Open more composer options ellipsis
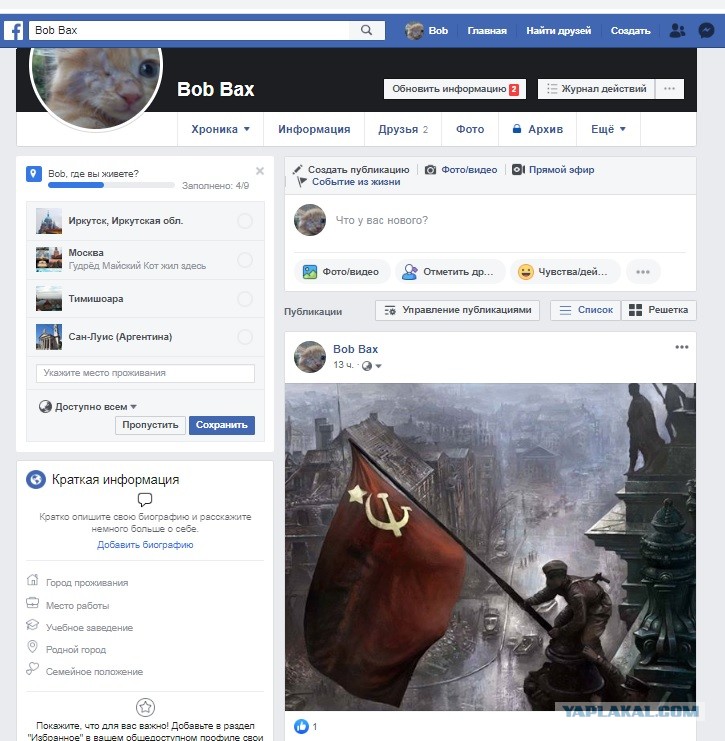This screenshot has height=741, width=725. (643, 272)
